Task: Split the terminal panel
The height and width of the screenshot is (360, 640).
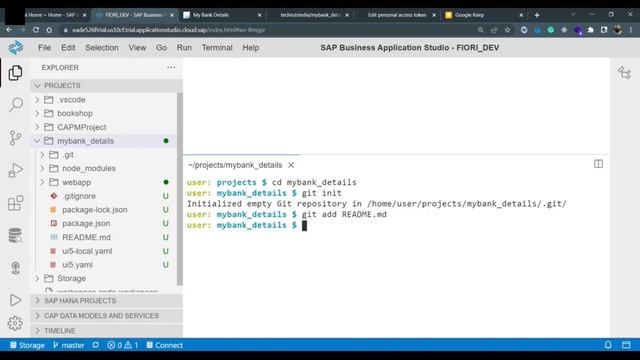Action: [x=598, y=164]
